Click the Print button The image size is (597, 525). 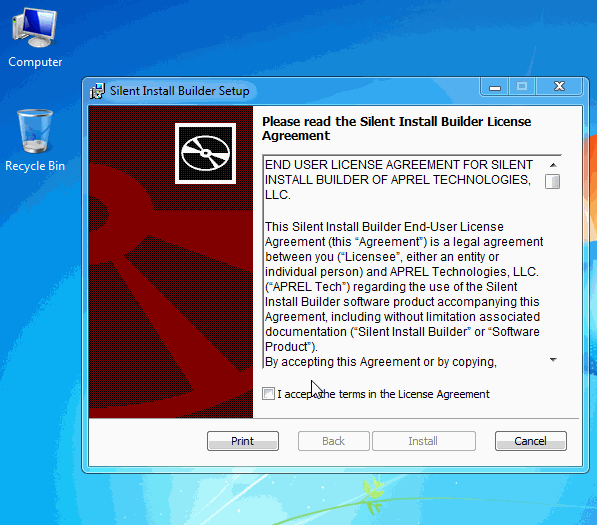[243, 441]
